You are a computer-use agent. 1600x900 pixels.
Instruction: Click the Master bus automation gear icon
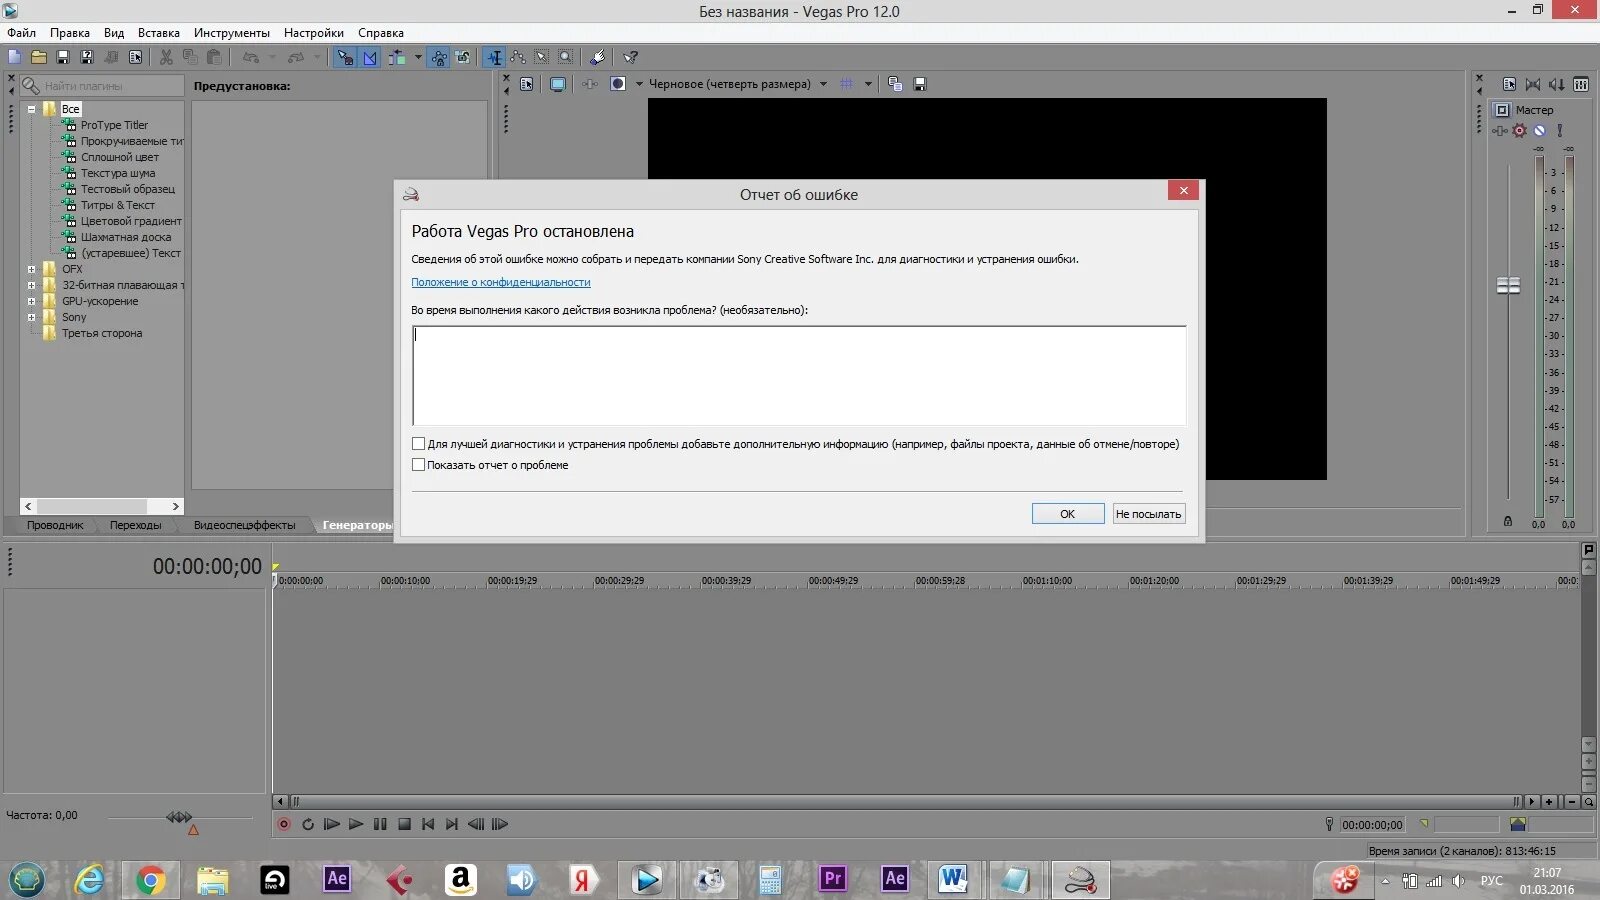[1520, 130]
